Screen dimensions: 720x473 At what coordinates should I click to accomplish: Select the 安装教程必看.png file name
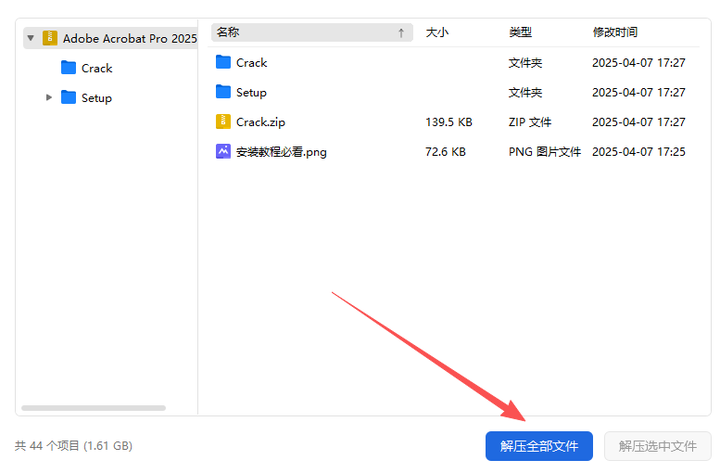[x=281, y=152]
